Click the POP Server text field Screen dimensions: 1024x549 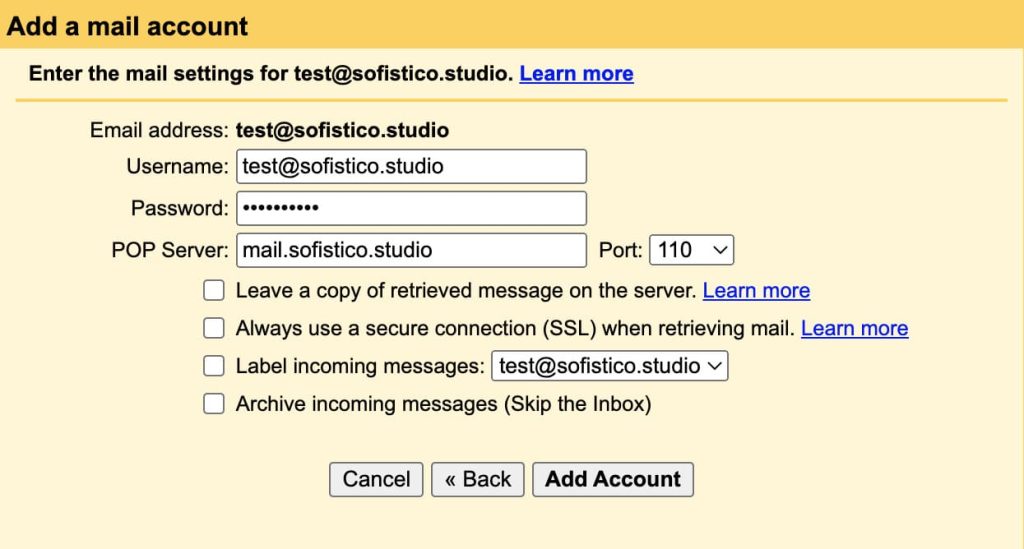coord(411,250)
